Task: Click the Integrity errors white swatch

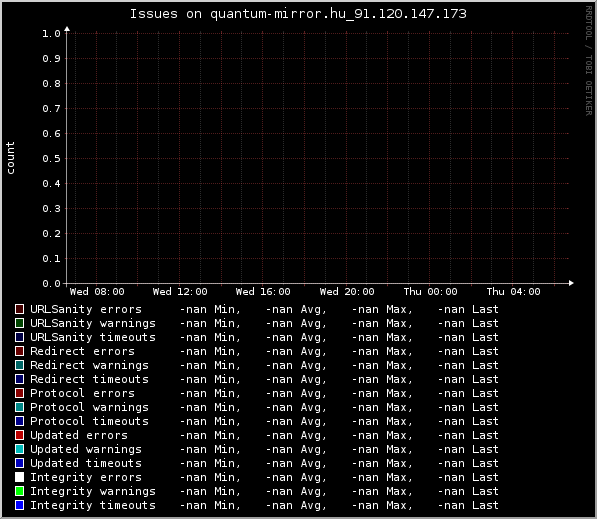Action: tap(19, 477)
